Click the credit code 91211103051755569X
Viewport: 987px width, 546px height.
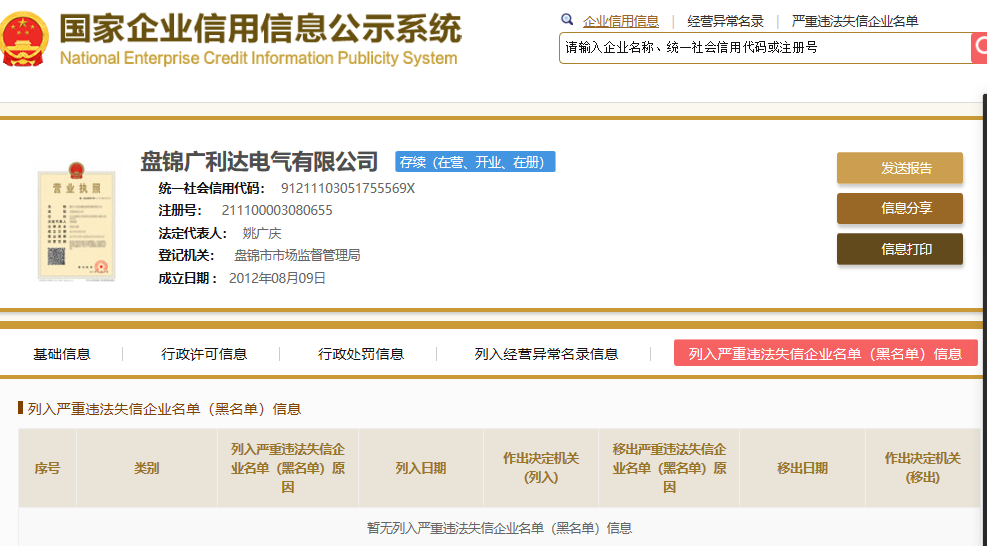tap(348, 188)
